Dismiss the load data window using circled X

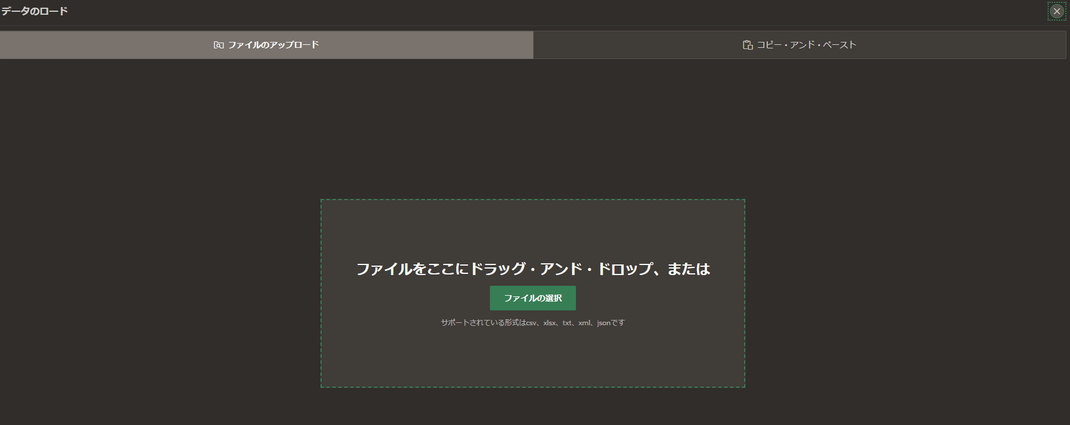click(1056, 11)
